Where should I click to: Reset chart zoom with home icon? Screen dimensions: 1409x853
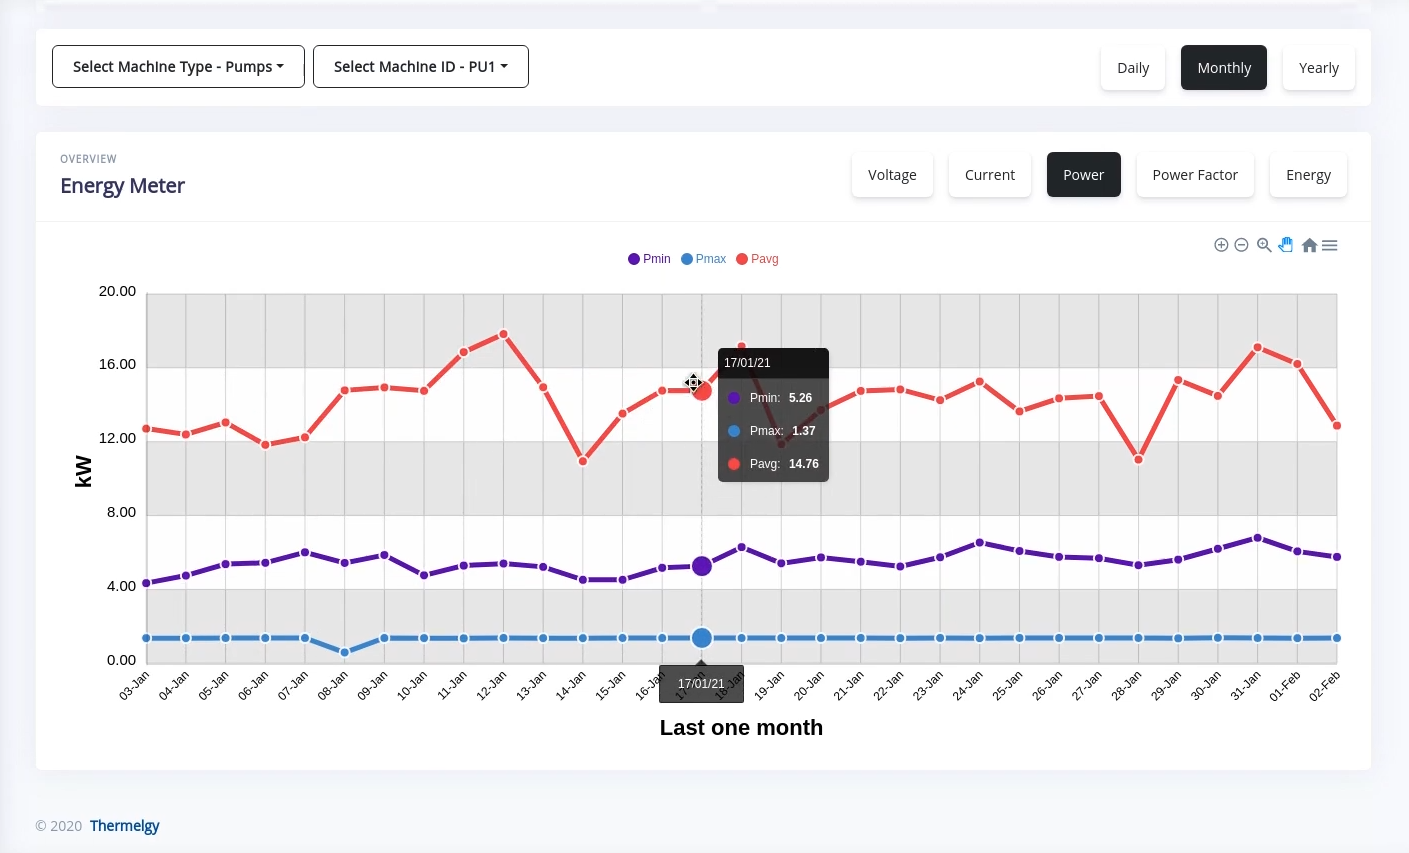click(1309, 245)
